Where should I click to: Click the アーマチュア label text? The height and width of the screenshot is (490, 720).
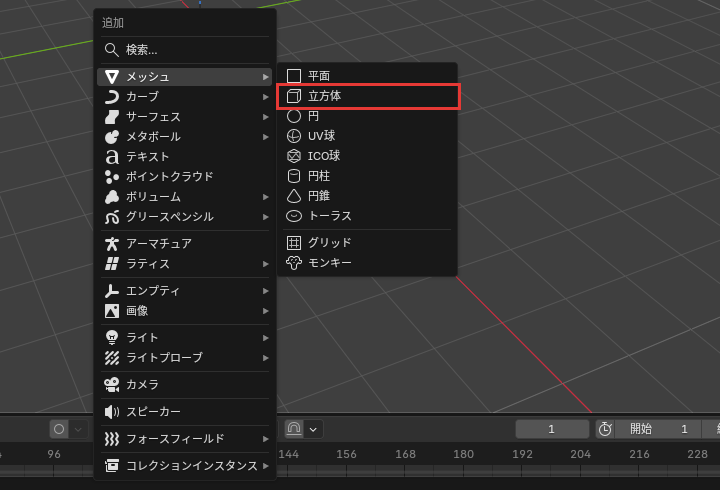point(159,243)
